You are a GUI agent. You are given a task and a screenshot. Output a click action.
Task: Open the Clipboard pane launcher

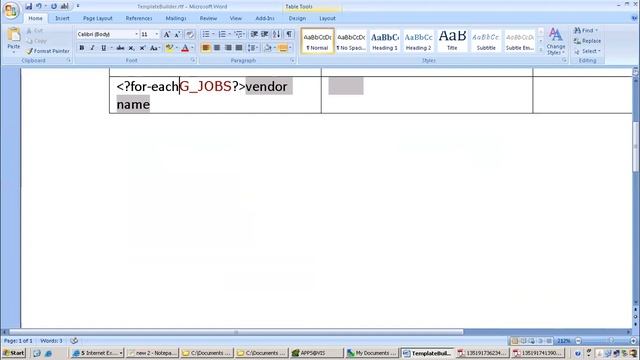pos(69,60)
